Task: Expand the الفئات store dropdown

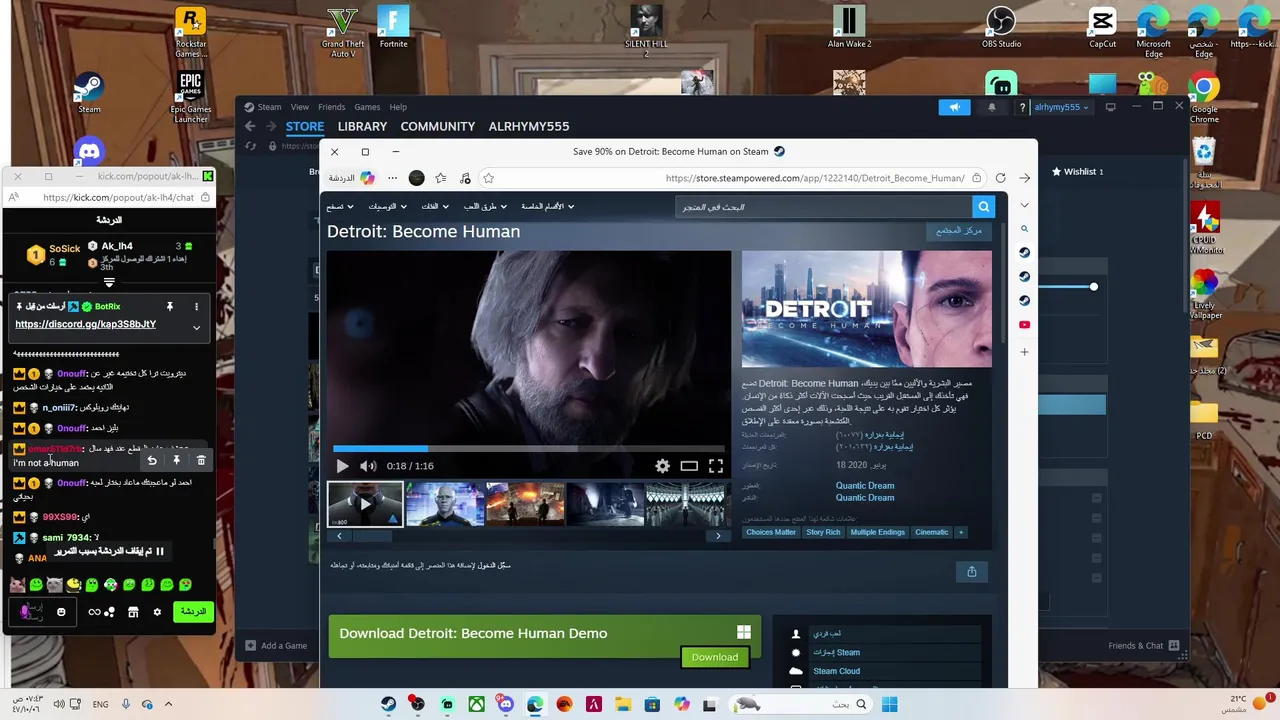Action: [x=435, y=207]
